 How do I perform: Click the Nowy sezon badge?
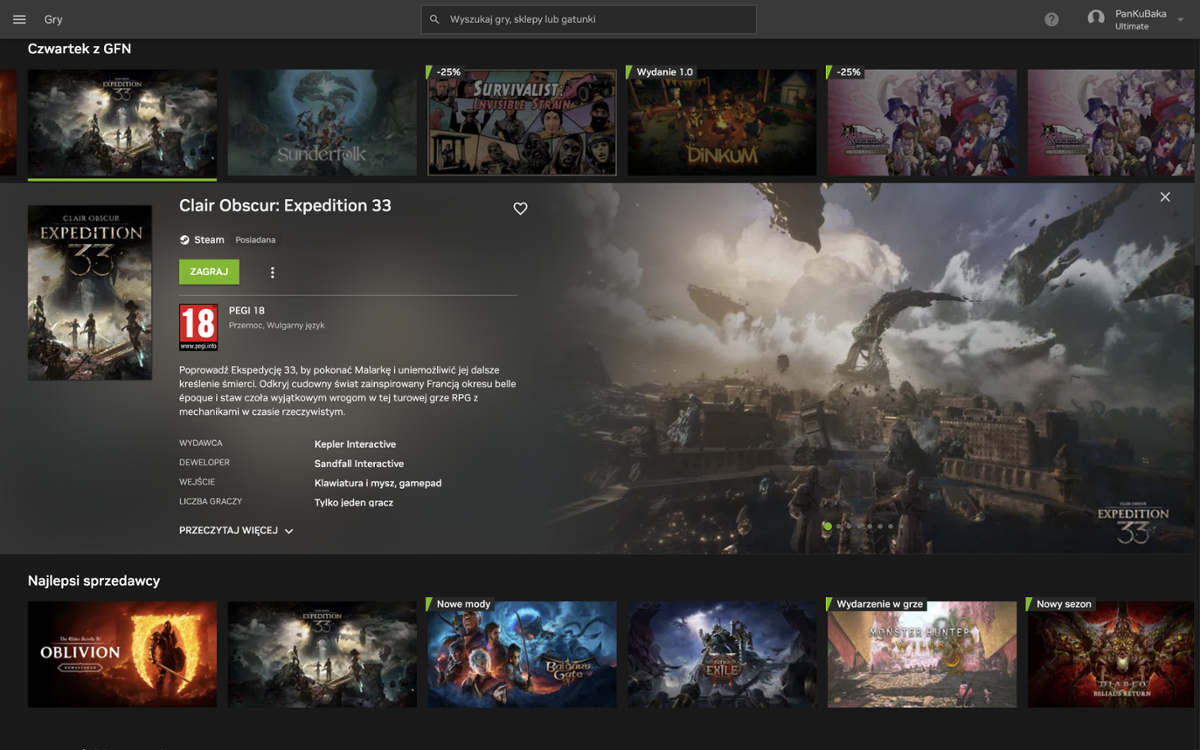click(x=1061, y=604)
